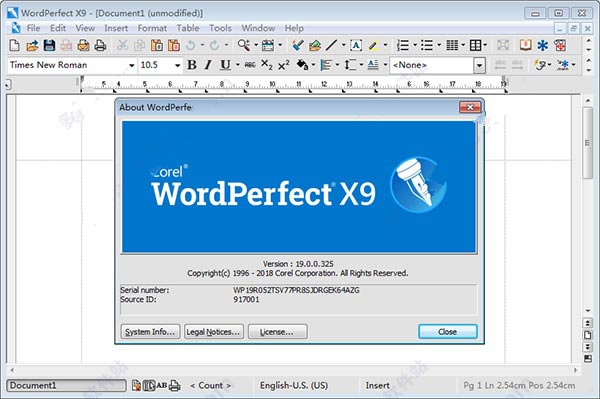Click the Table QuickCreate icon

(476, 45)
